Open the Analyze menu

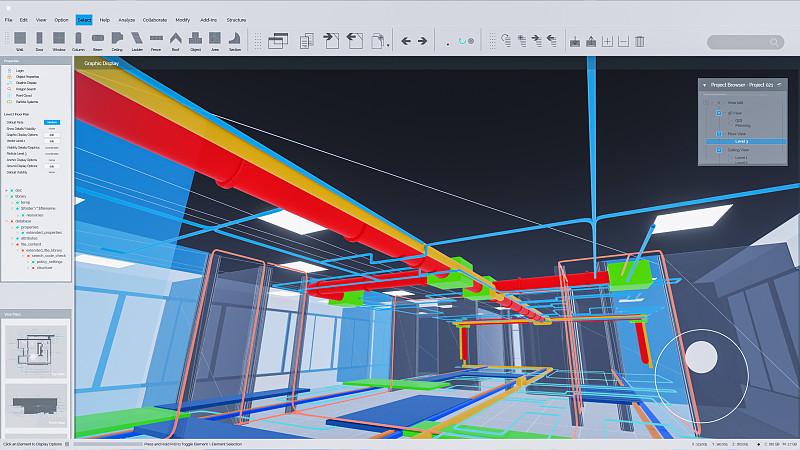click(127, 20)
